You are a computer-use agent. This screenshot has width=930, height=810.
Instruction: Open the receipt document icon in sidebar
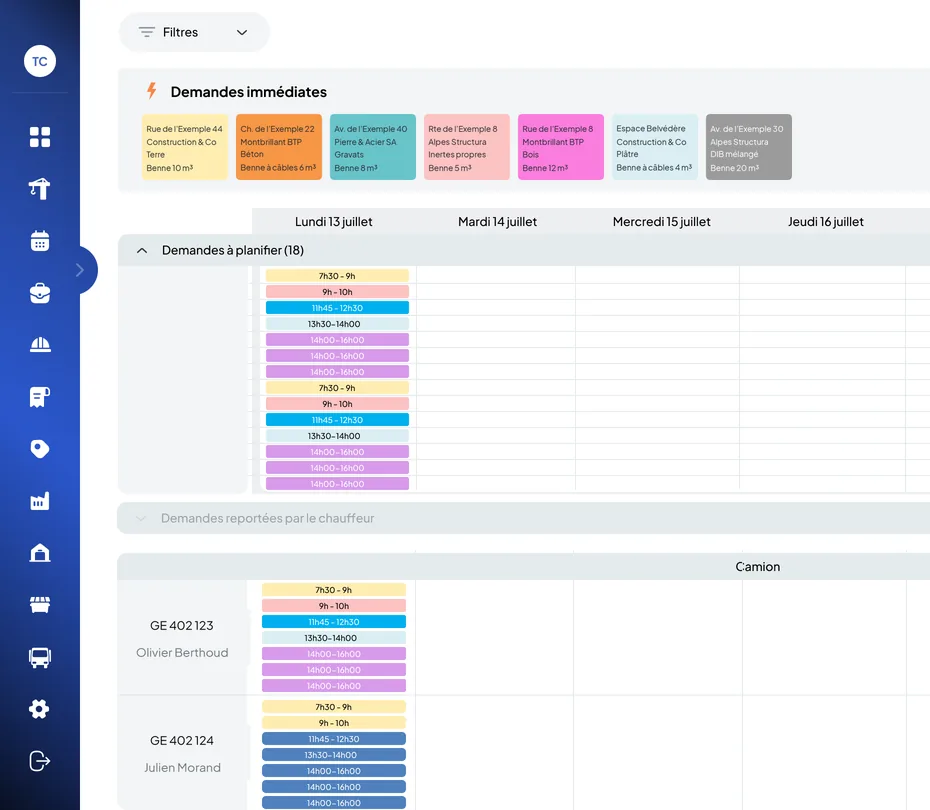[x=40, y=397]
